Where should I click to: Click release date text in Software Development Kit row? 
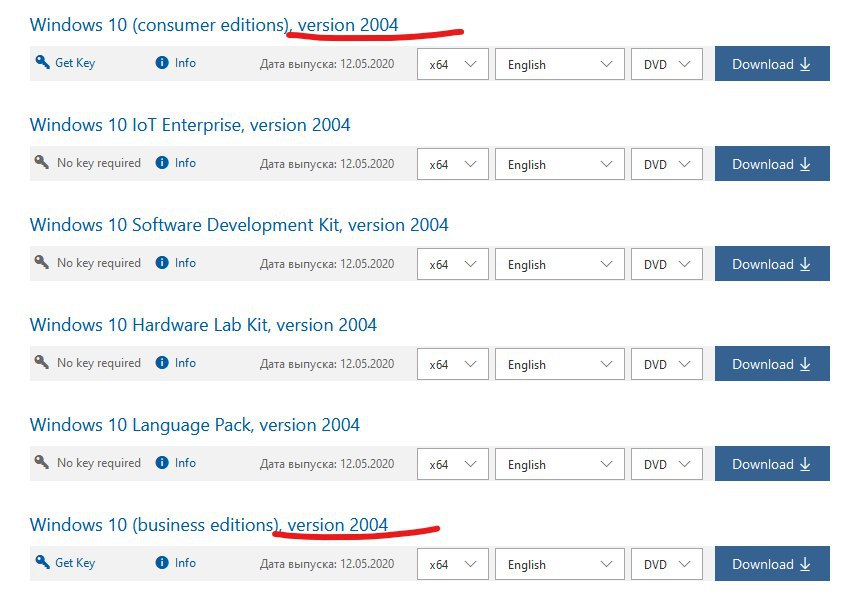coord(327,264)
